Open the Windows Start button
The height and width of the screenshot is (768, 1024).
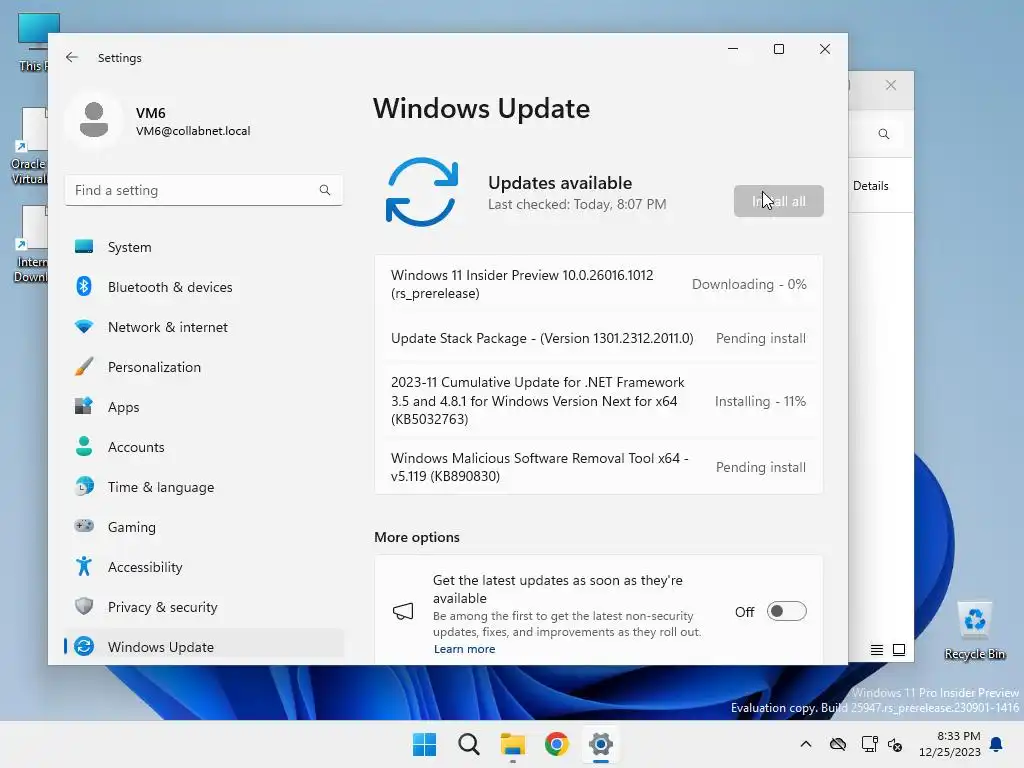coord(424,744)
